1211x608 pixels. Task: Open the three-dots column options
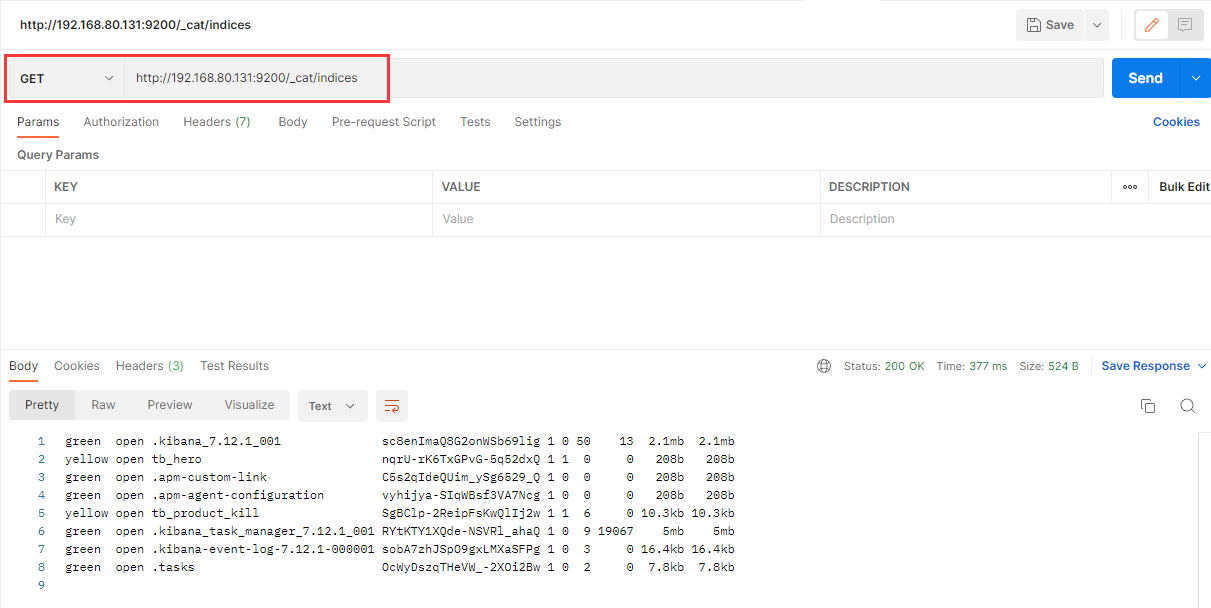[1130, 187]
